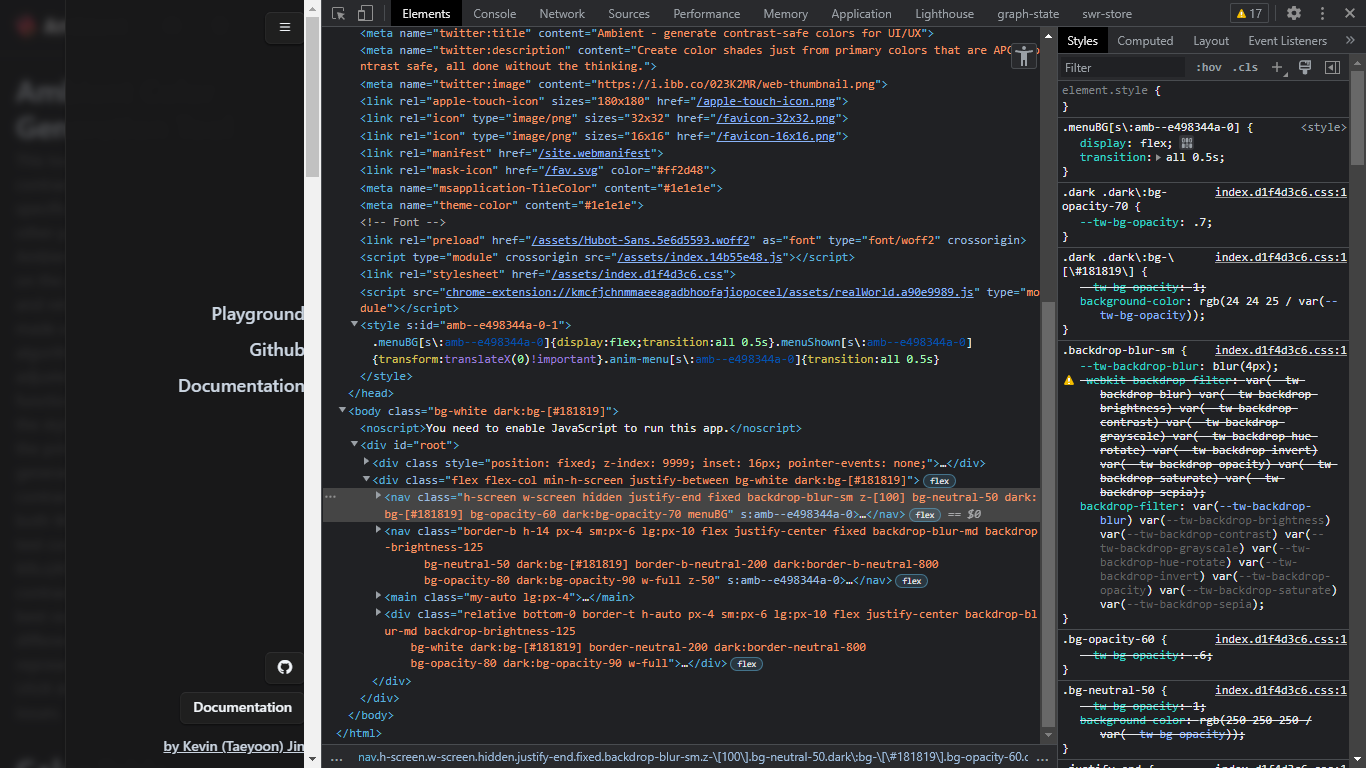Open DevTools settings gear
The width and height of the screenshot is (1366, 768).
coord(1294,13)
